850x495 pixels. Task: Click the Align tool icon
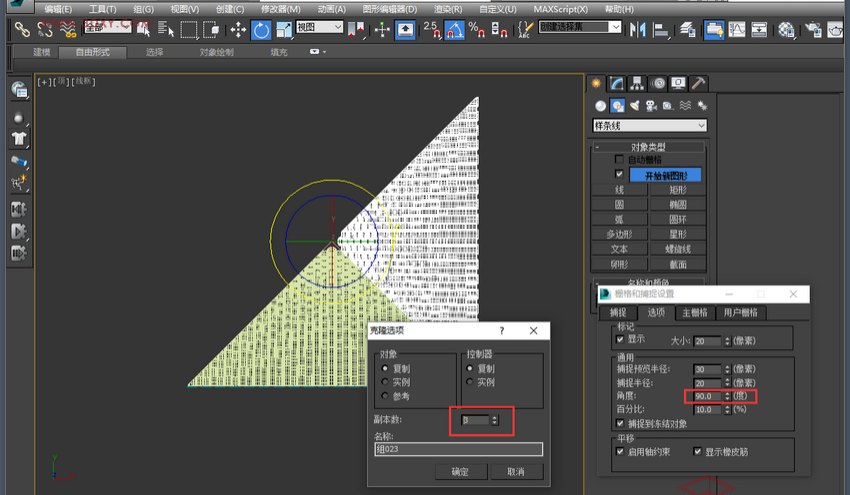661,29
